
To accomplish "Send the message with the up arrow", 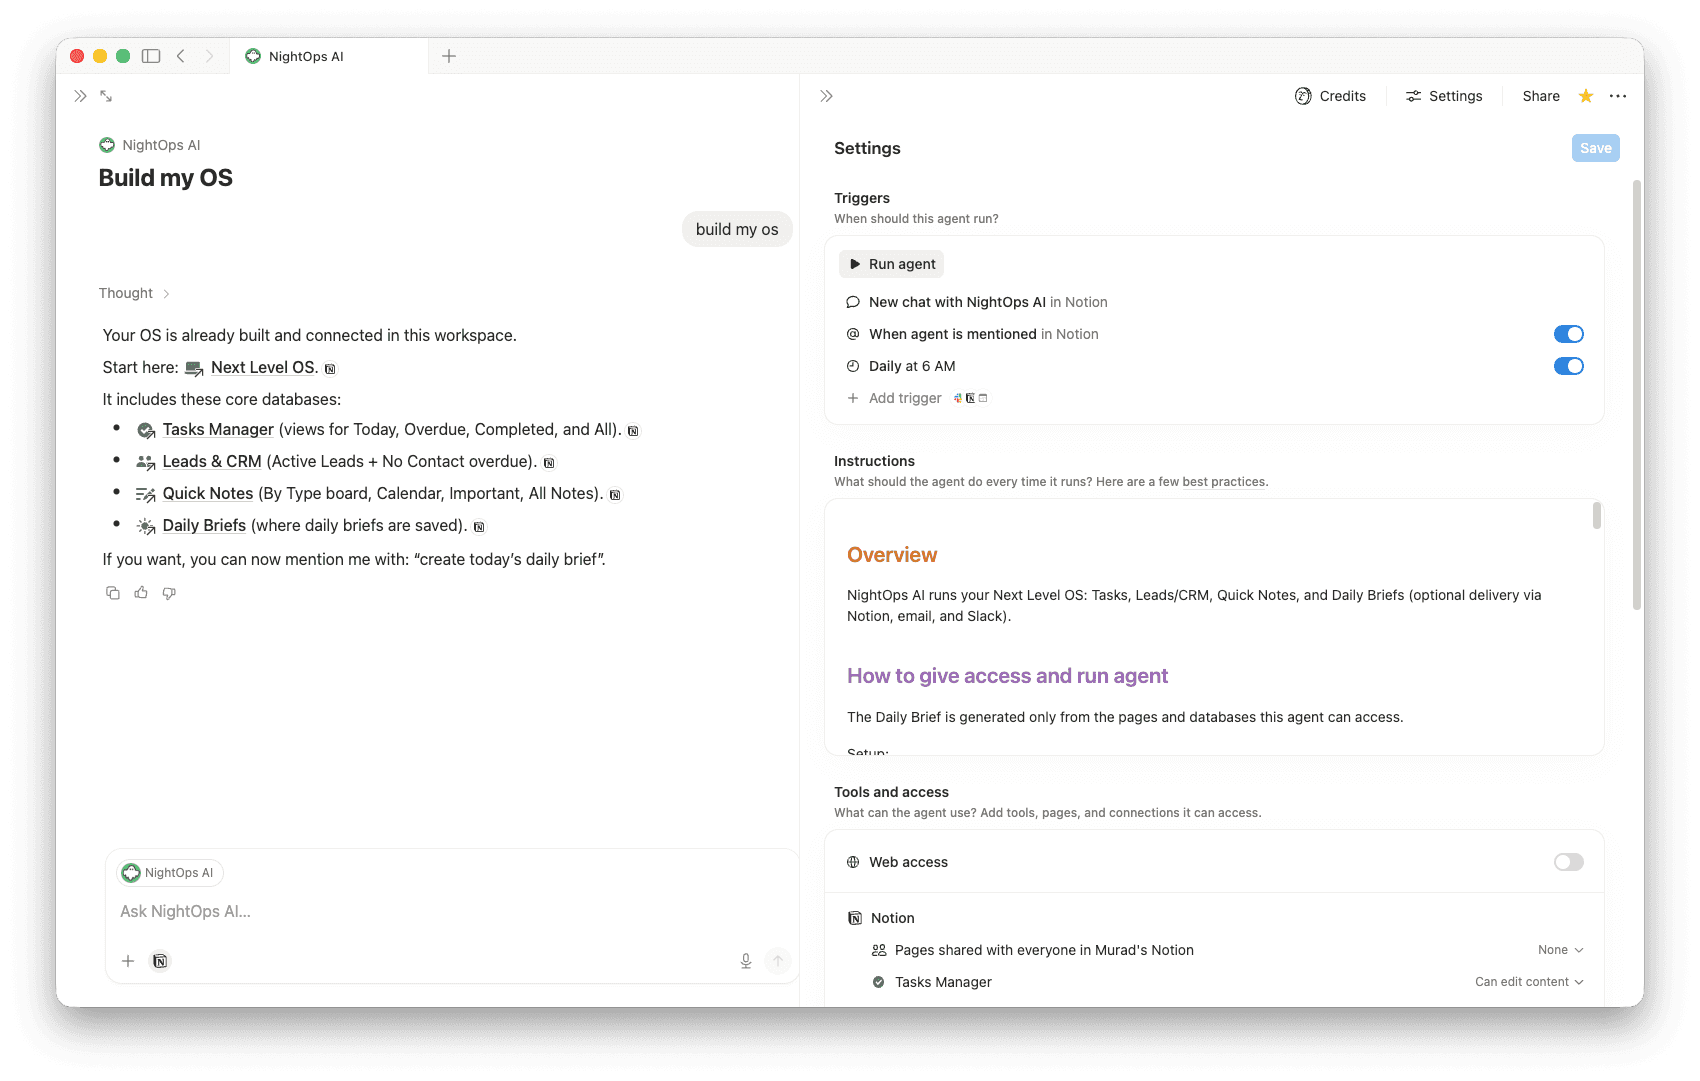I will (778, 961).
